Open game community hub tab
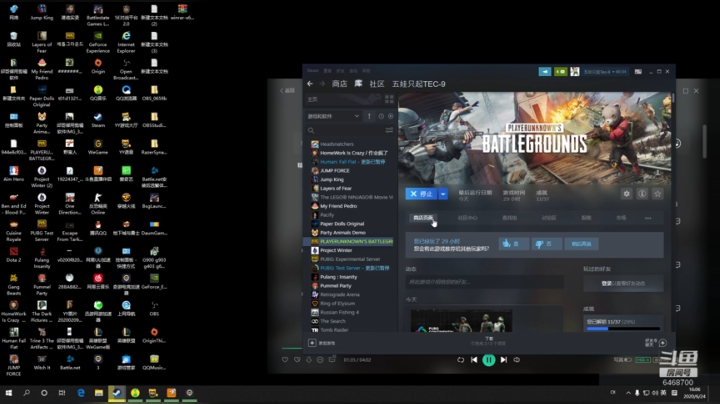 467,218
